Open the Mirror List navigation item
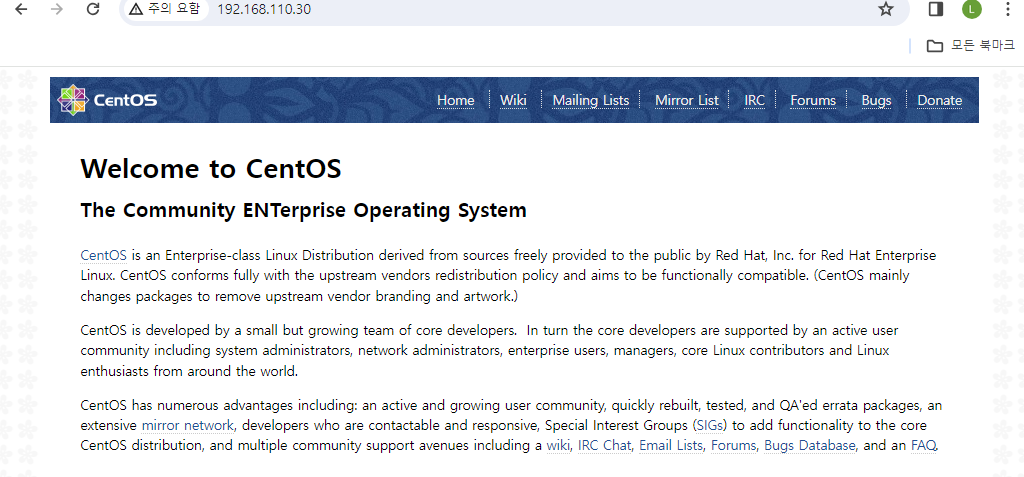The height and width of the screenshot is (477, 1024). coord(686,101)
